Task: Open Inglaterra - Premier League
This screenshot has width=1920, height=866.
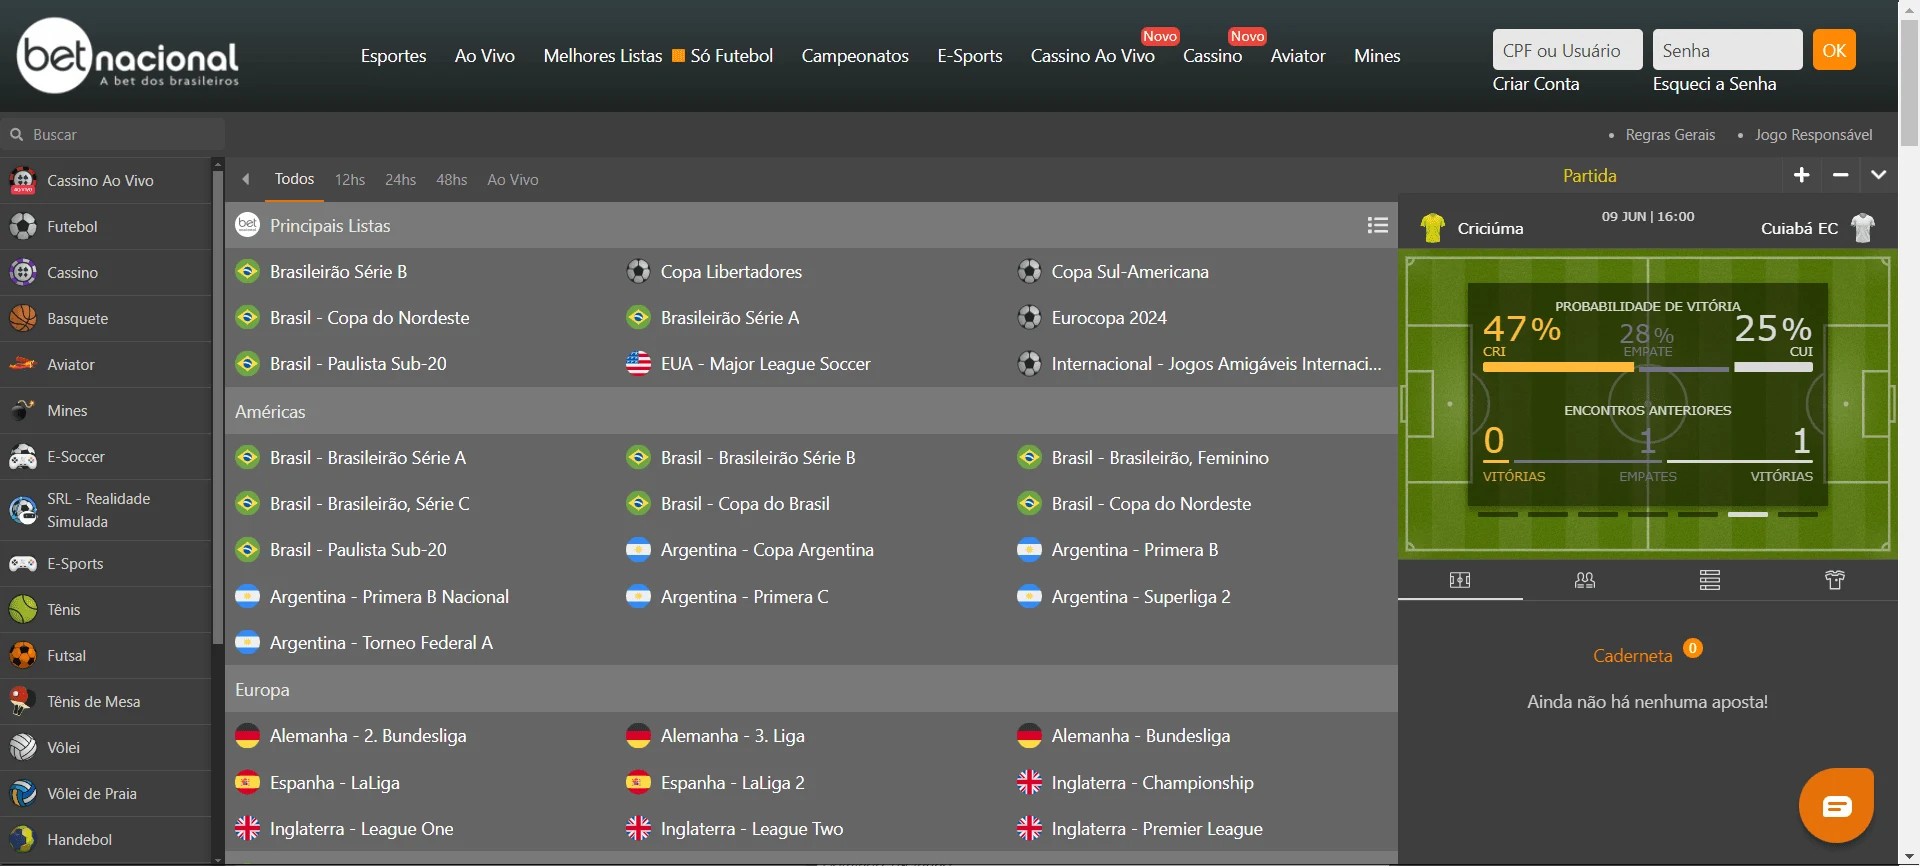Action: [1157, 829]
